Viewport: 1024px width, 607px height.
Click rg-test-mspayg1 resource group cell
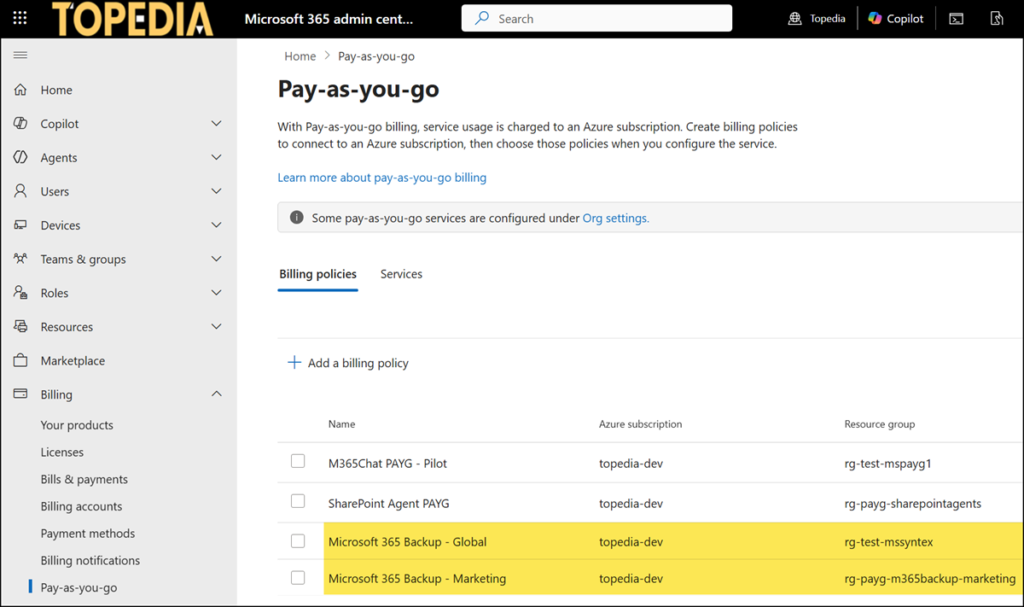tap(888, 463)
